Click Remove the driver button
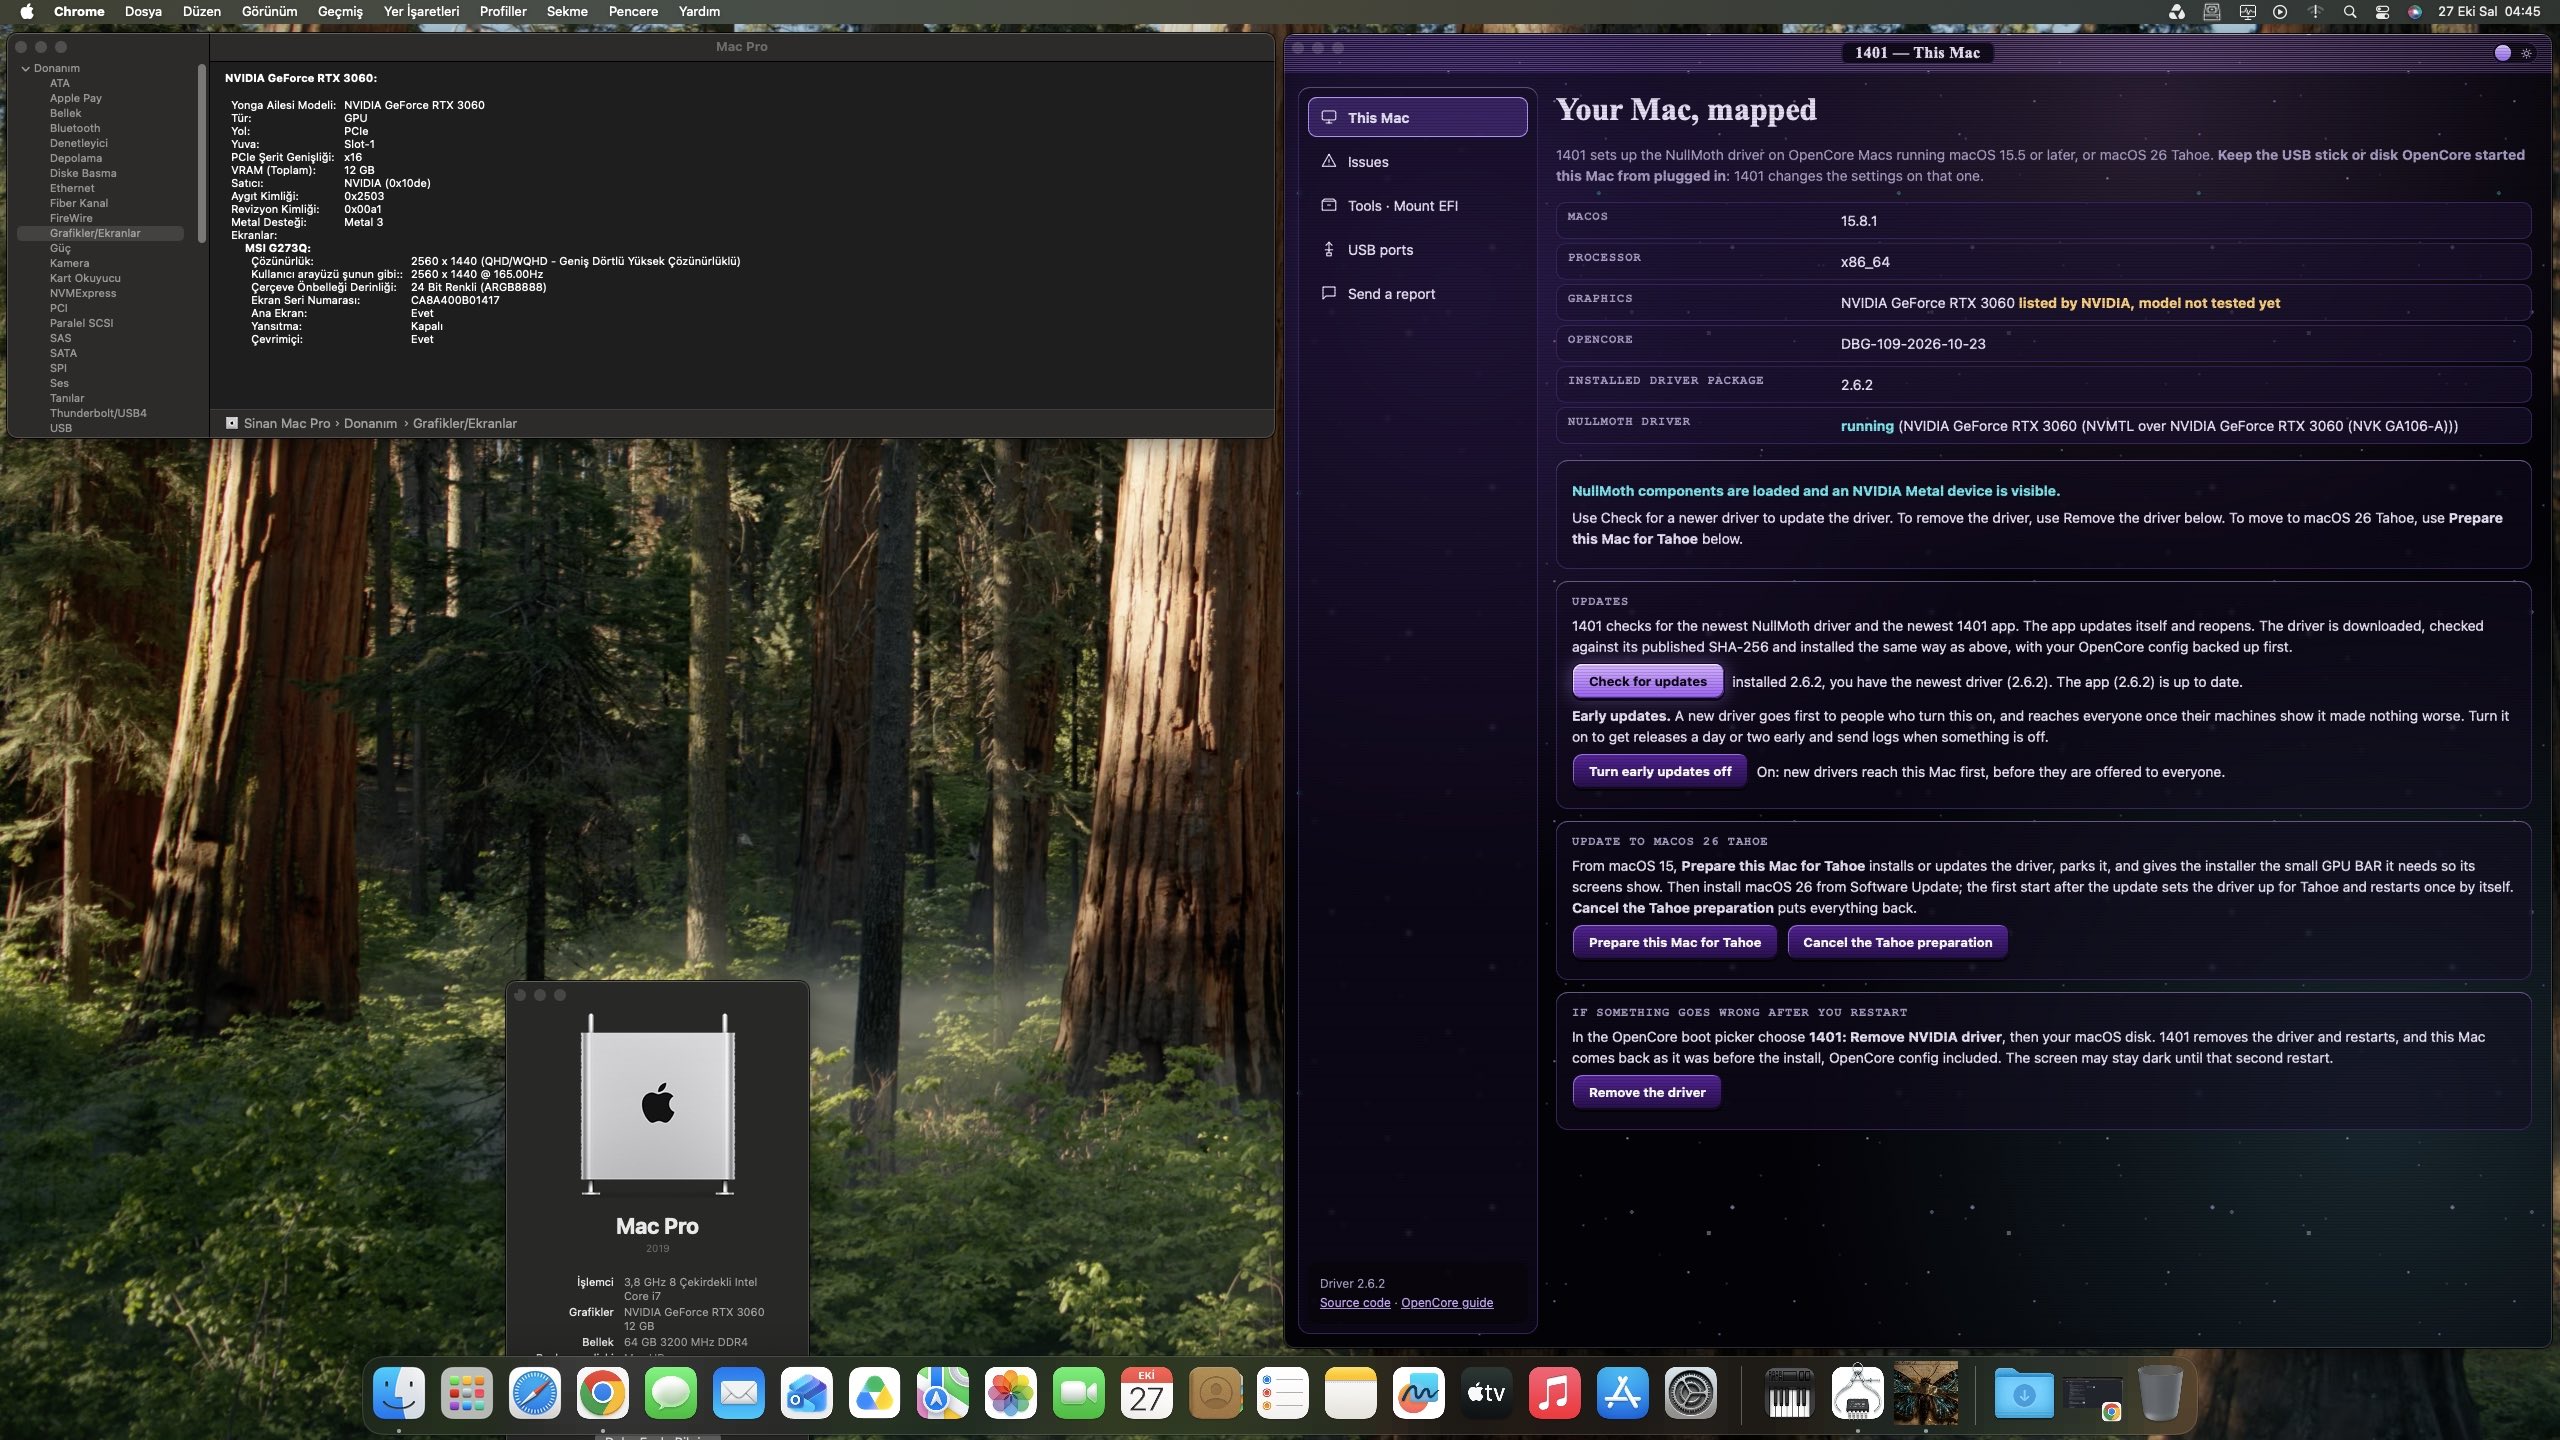The width and height of the screenshot is (2560, 1440). 1646,1092
